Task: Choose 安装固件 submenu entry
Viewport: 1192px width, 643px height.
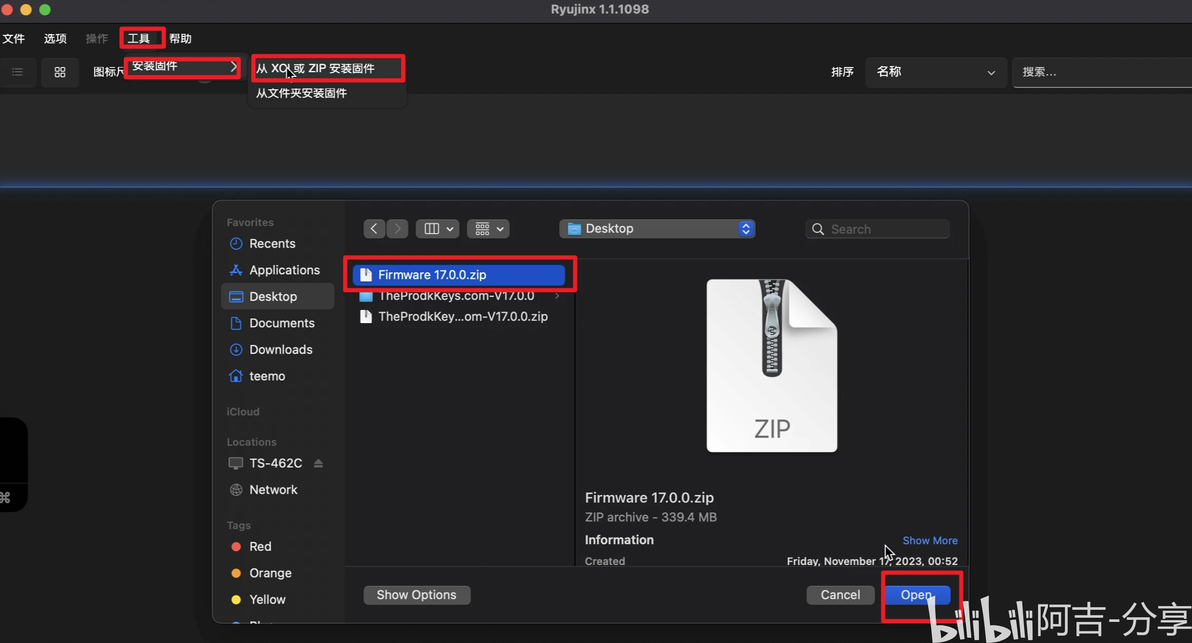Action: [183, 67]
